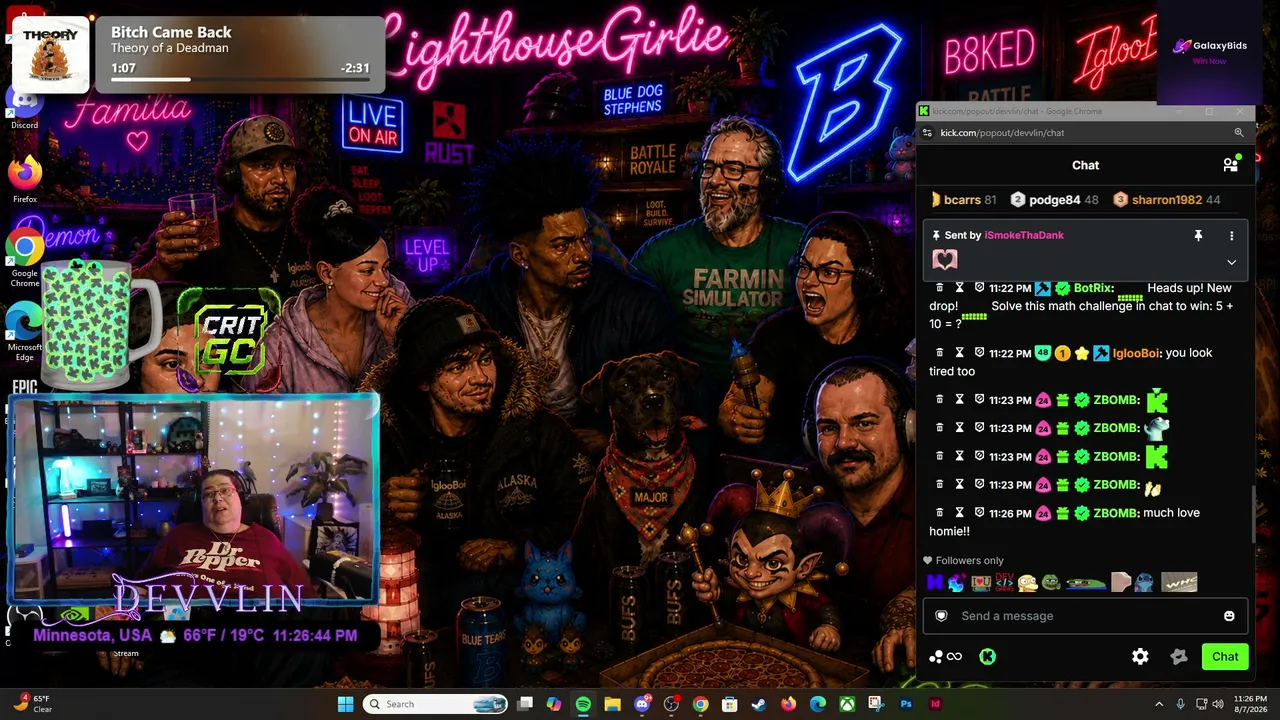Open chat settings gear

click(x=1140, y=657)
